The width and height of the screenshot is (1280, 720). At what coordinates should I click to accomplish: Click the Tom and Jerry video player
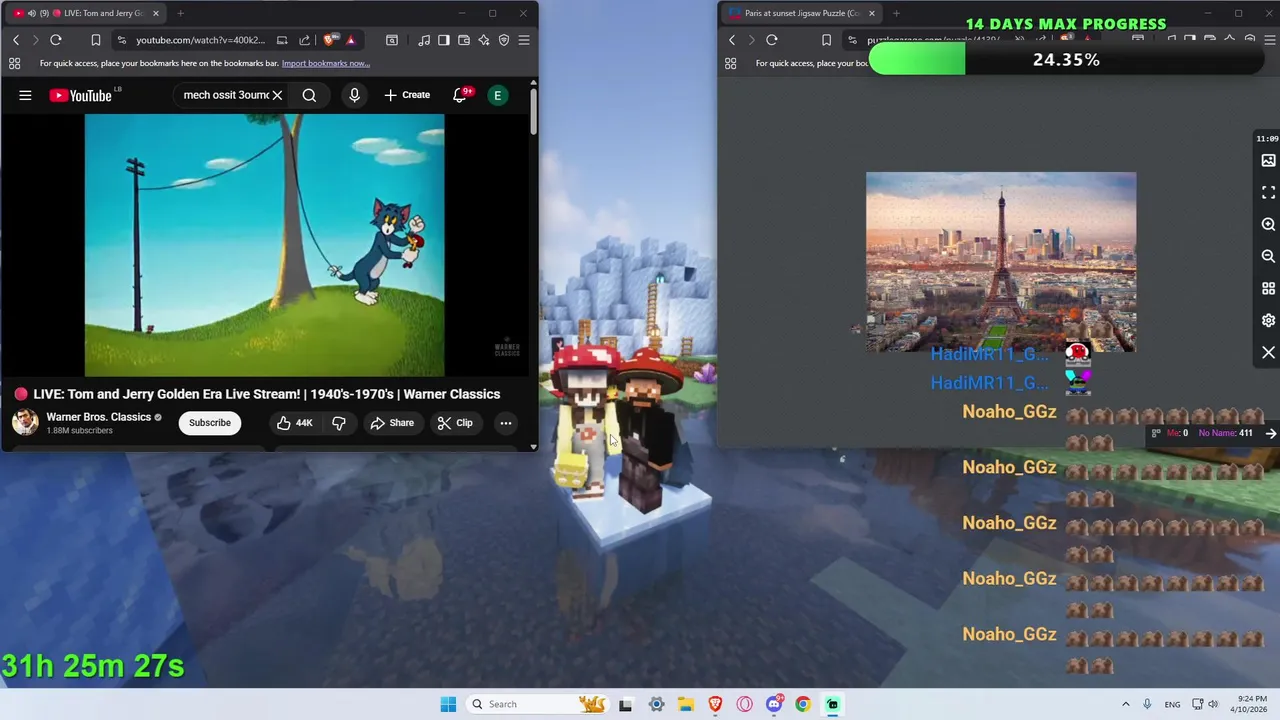pos(264,245)
